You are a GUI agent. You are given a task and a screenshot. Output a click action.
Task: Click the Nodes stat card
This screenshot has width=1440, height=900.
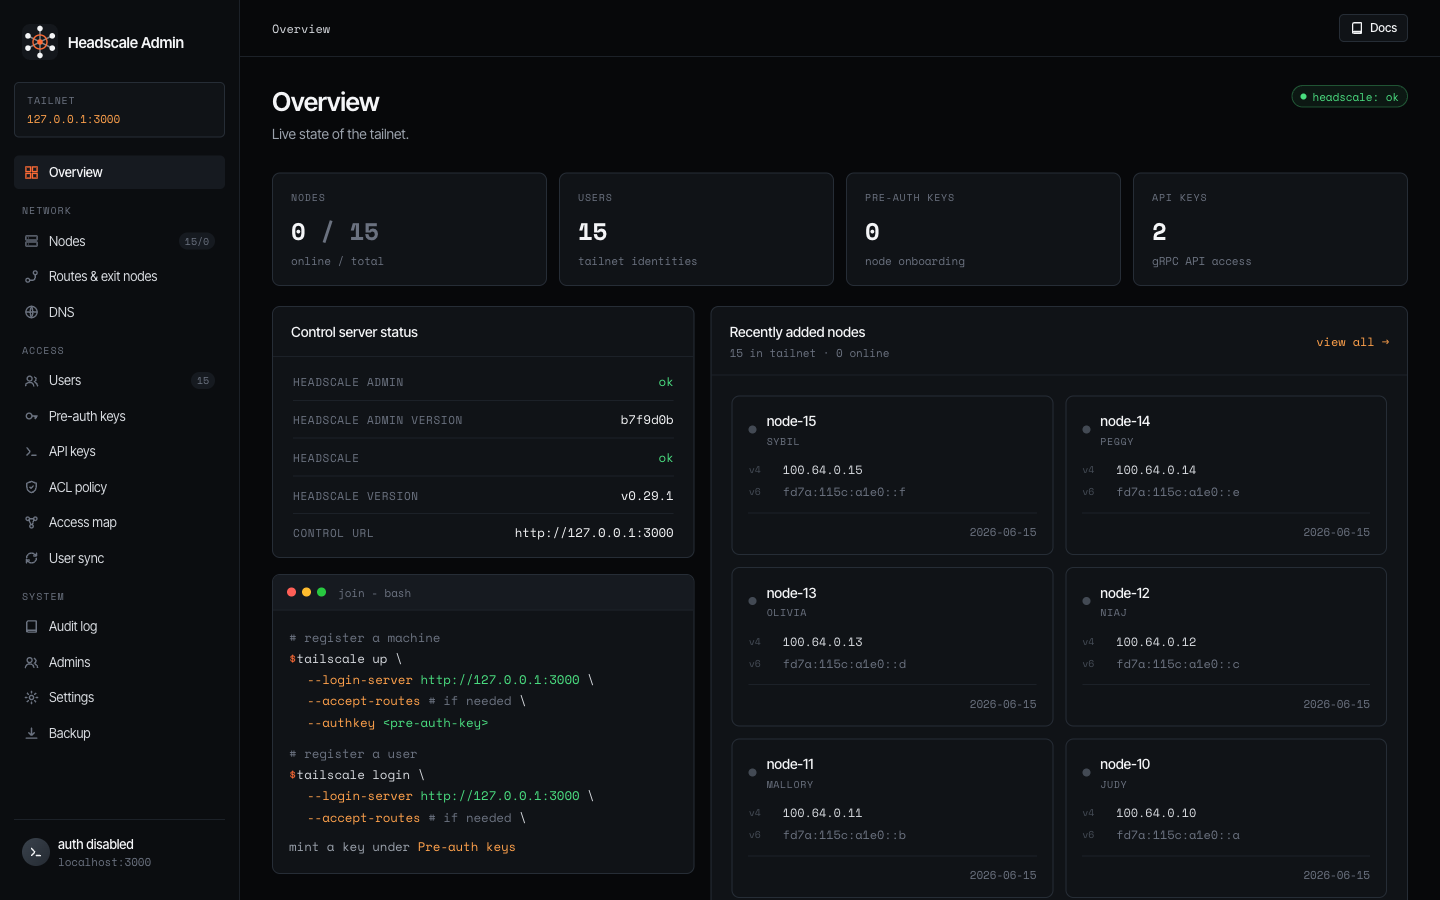pyautogui.click(x=409, y=229)
